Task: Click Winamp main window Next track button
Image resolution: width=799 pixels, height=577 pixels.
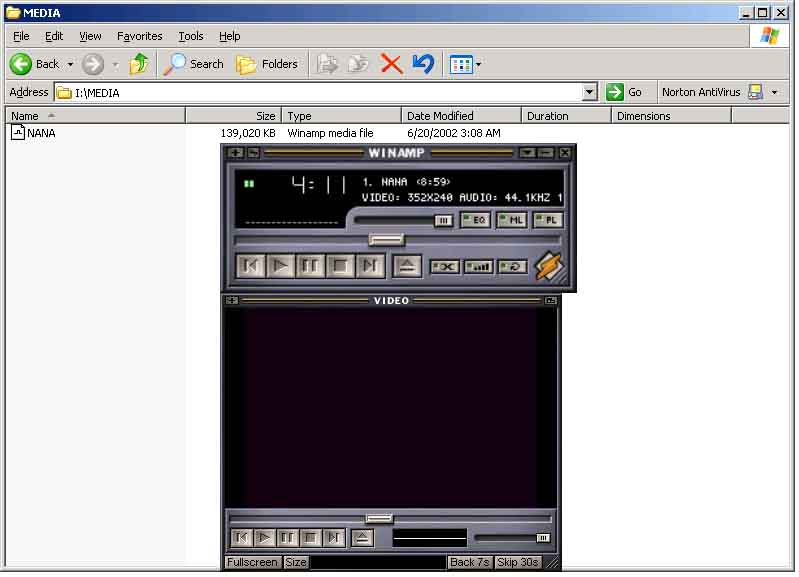Action: tap(370, 266)
